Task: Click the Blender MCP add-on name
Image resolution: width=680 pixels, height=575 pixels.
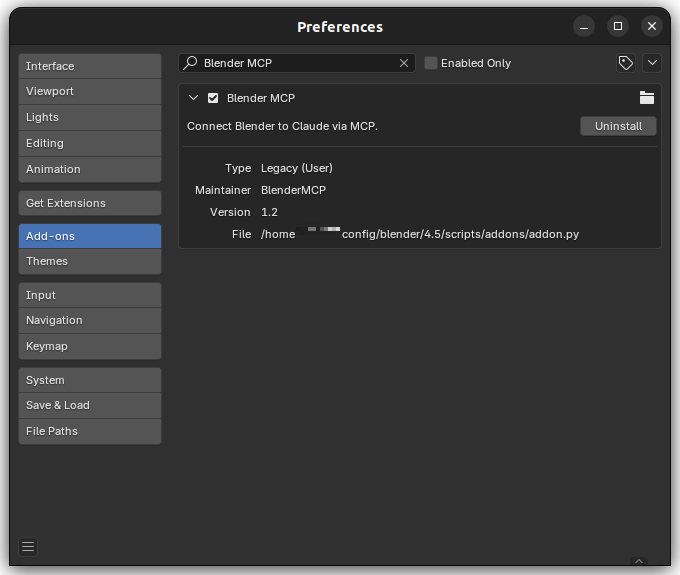Action: pos(261,98)
